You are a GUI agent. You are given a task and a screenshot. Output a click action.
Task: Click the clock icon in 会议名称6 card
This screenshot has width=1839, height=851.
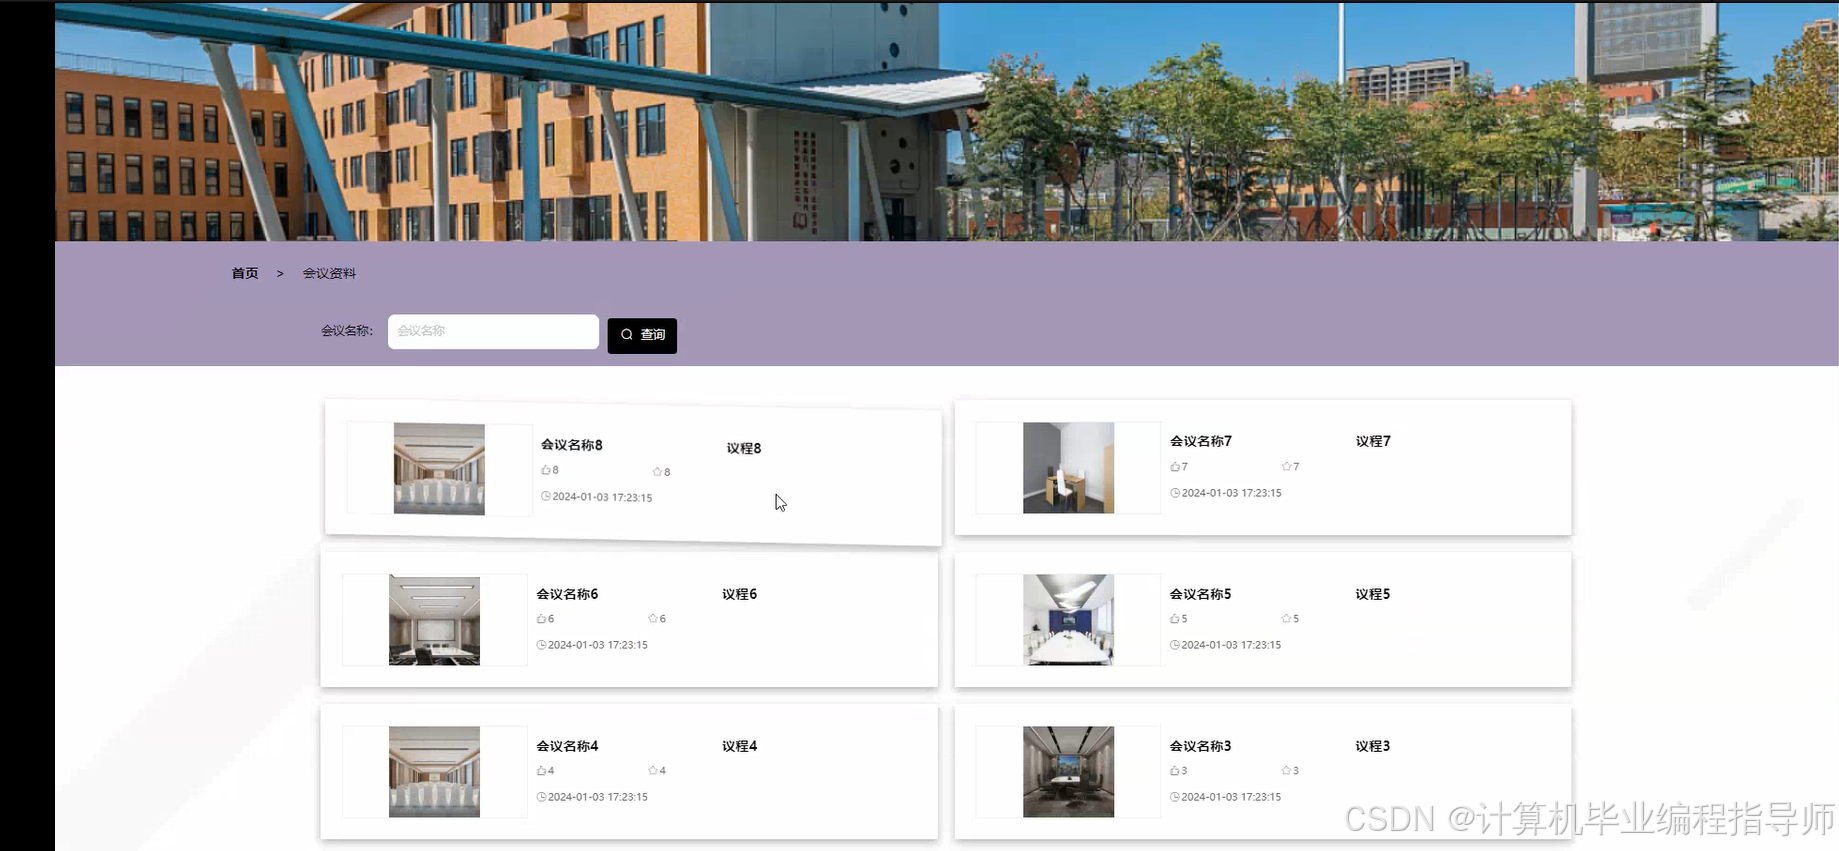tap(541, 645)
